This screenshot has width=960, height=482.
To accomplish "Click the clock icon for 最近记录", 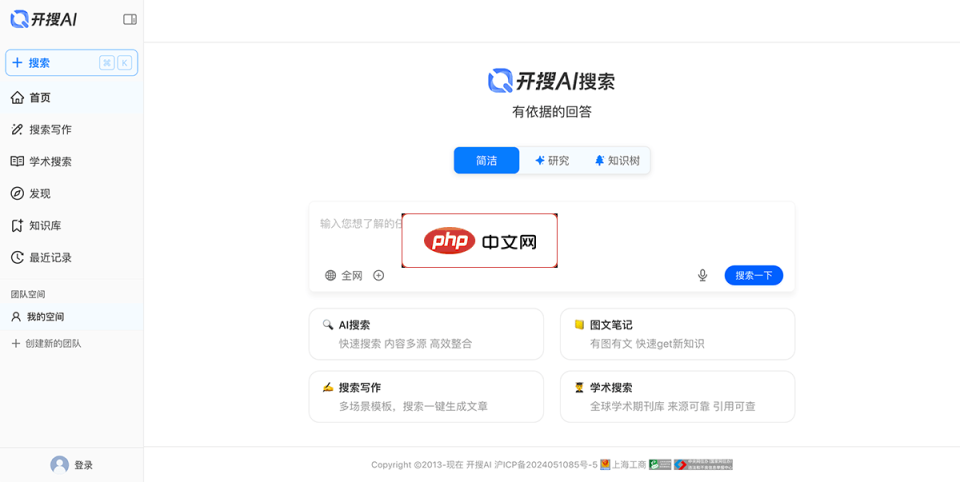I will [17, 257].
